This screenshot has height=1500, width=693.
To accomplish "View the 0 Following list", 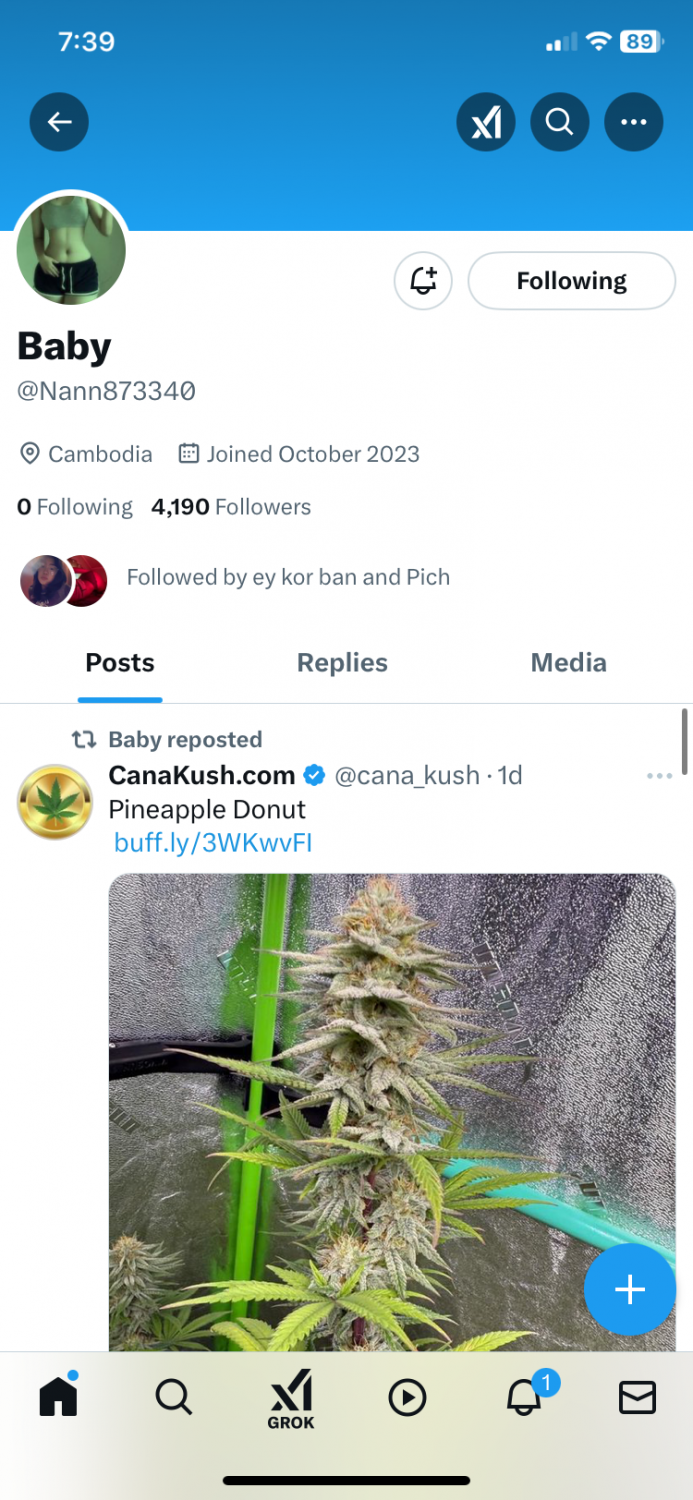I will point(75,507).
